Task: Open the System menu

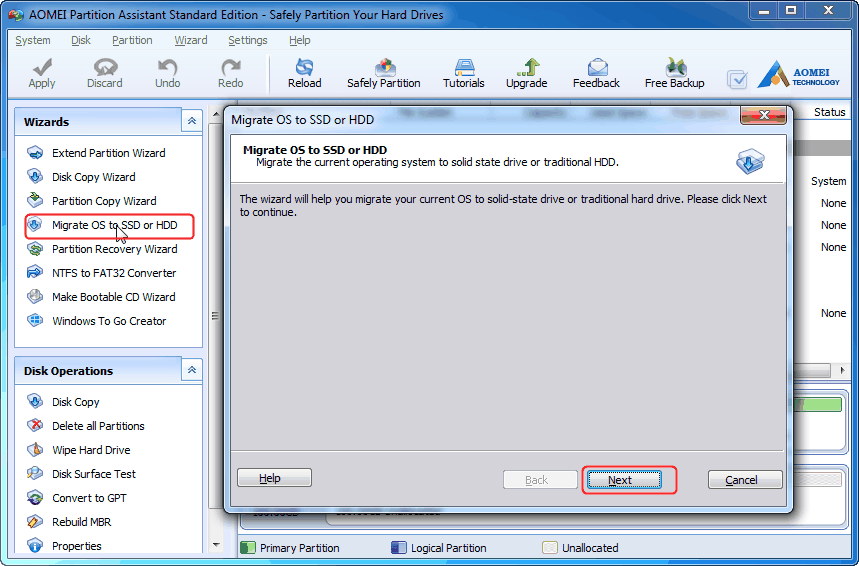Action: coord(33,40)
